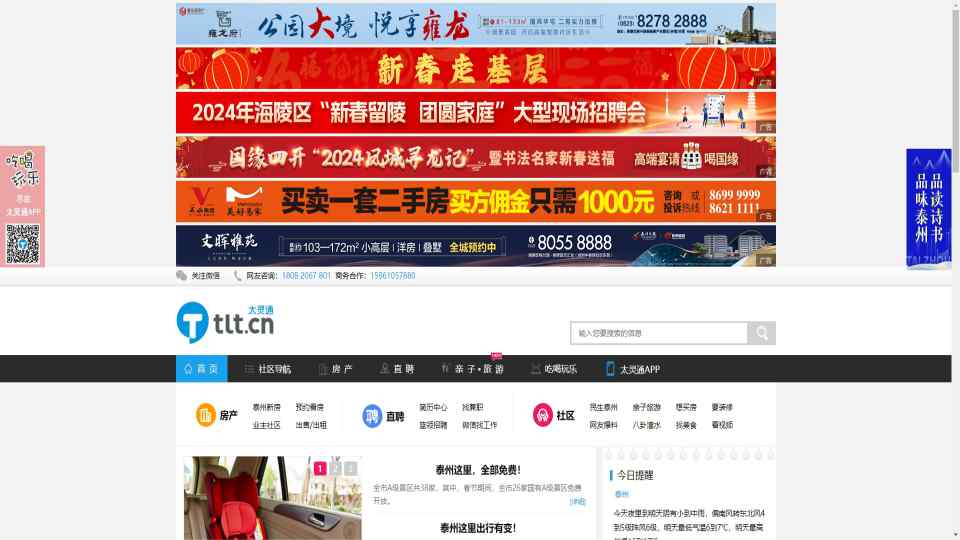The height and width of the screenshot is (540, 960).
Task: Switch the carousel to slide 1
Action: point(320,468)
